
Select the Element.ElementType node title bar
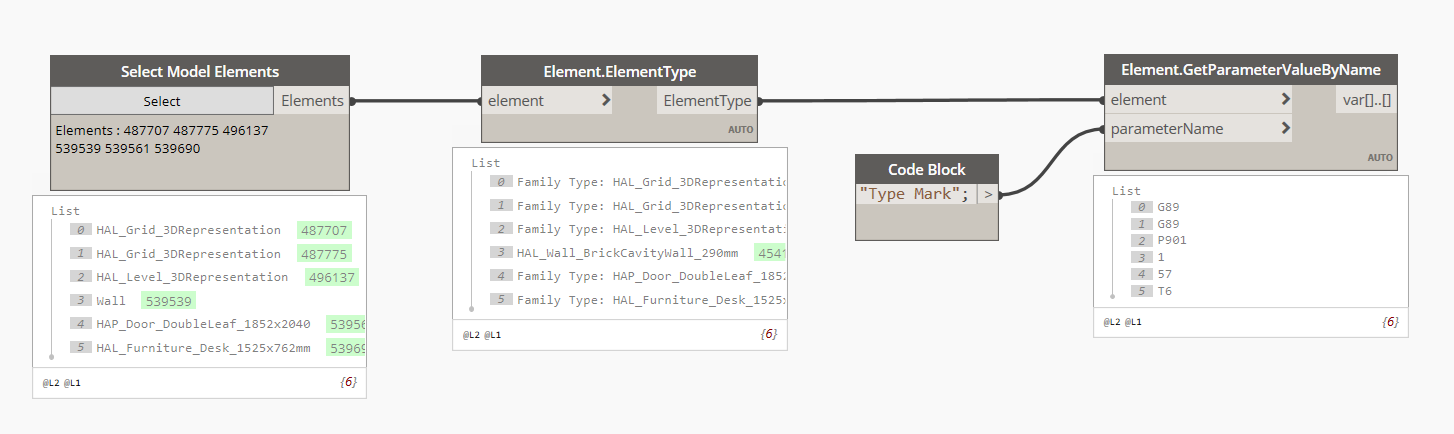619,71
